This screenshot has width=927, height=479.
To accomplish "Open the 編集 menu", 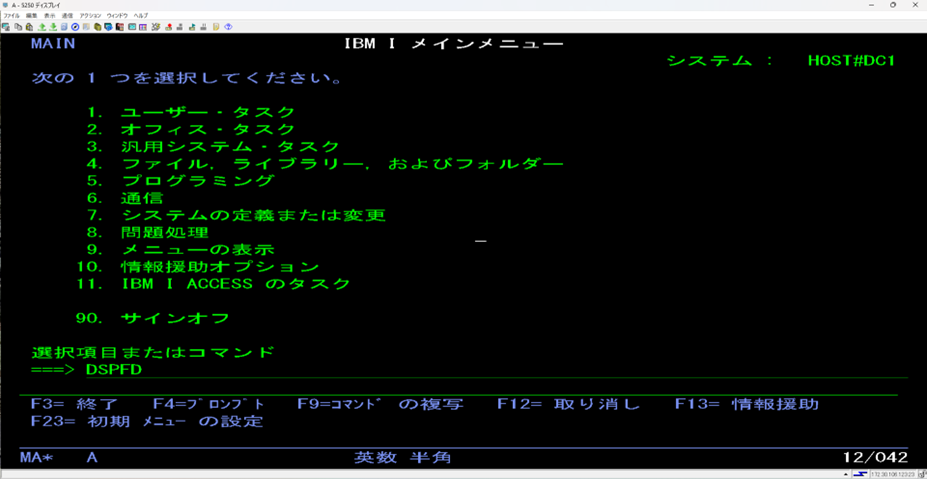I will [x=31, y=15].
